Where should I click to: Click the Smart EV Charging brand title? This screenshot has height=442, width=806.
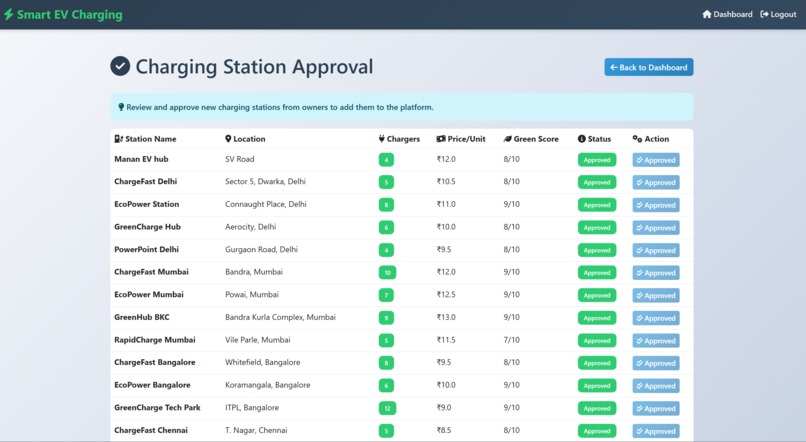[x=69, y=14]
